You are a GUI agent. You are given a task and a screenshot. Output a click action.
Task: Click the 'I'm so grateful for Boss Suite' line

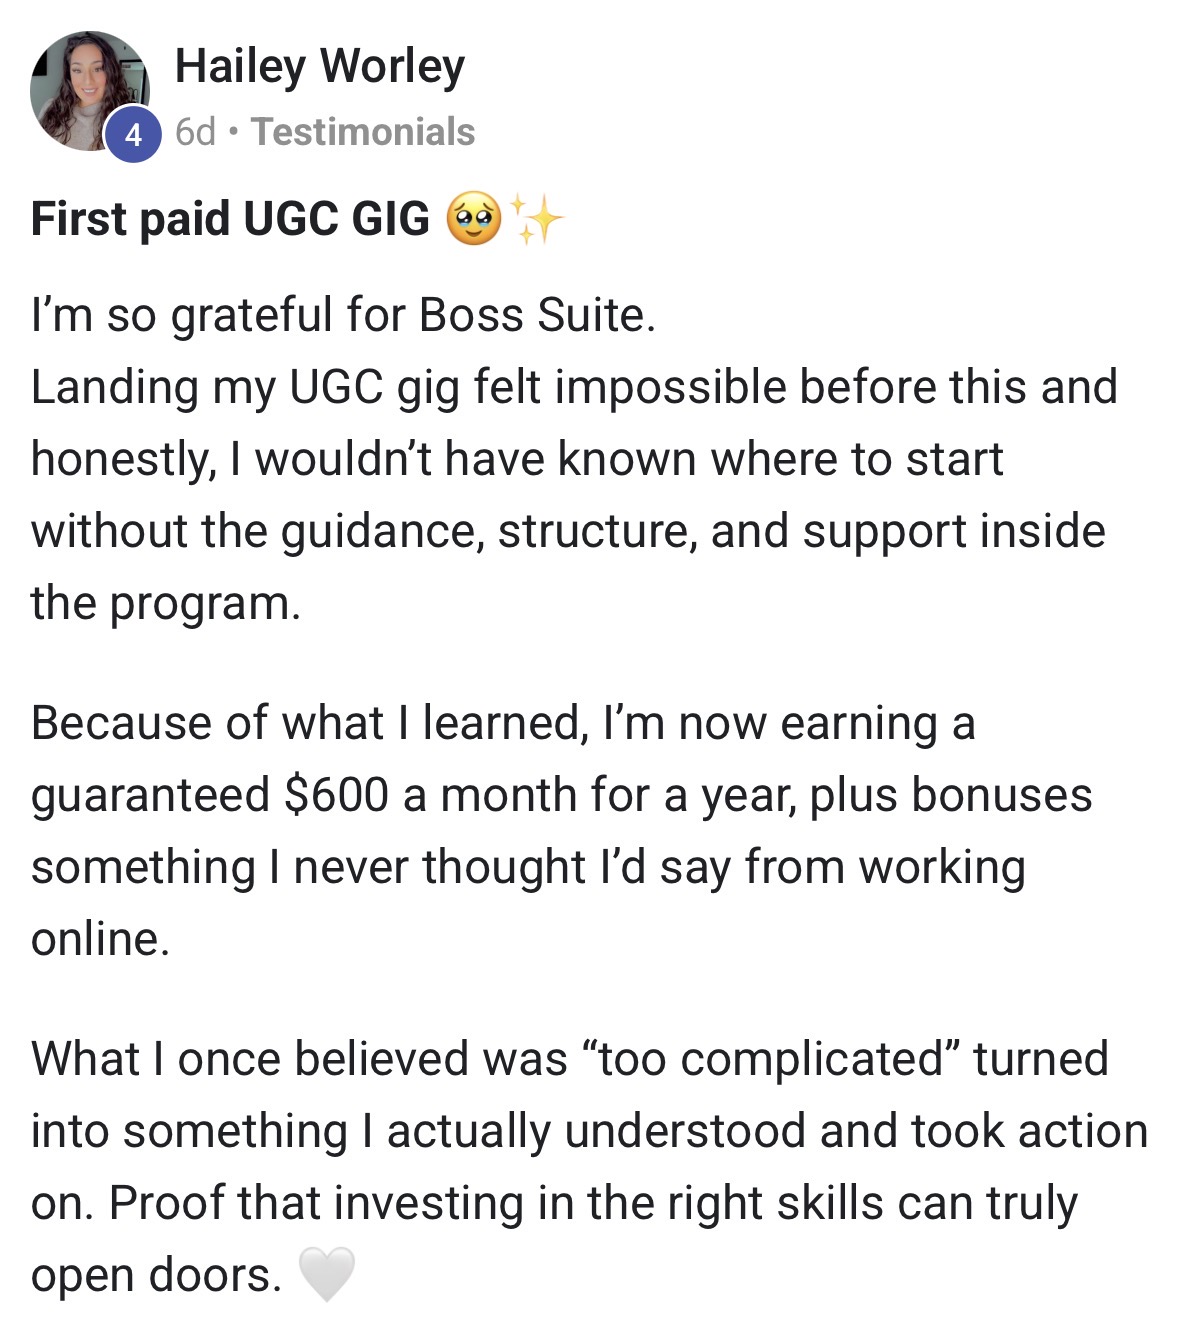(x=343, y=315)
